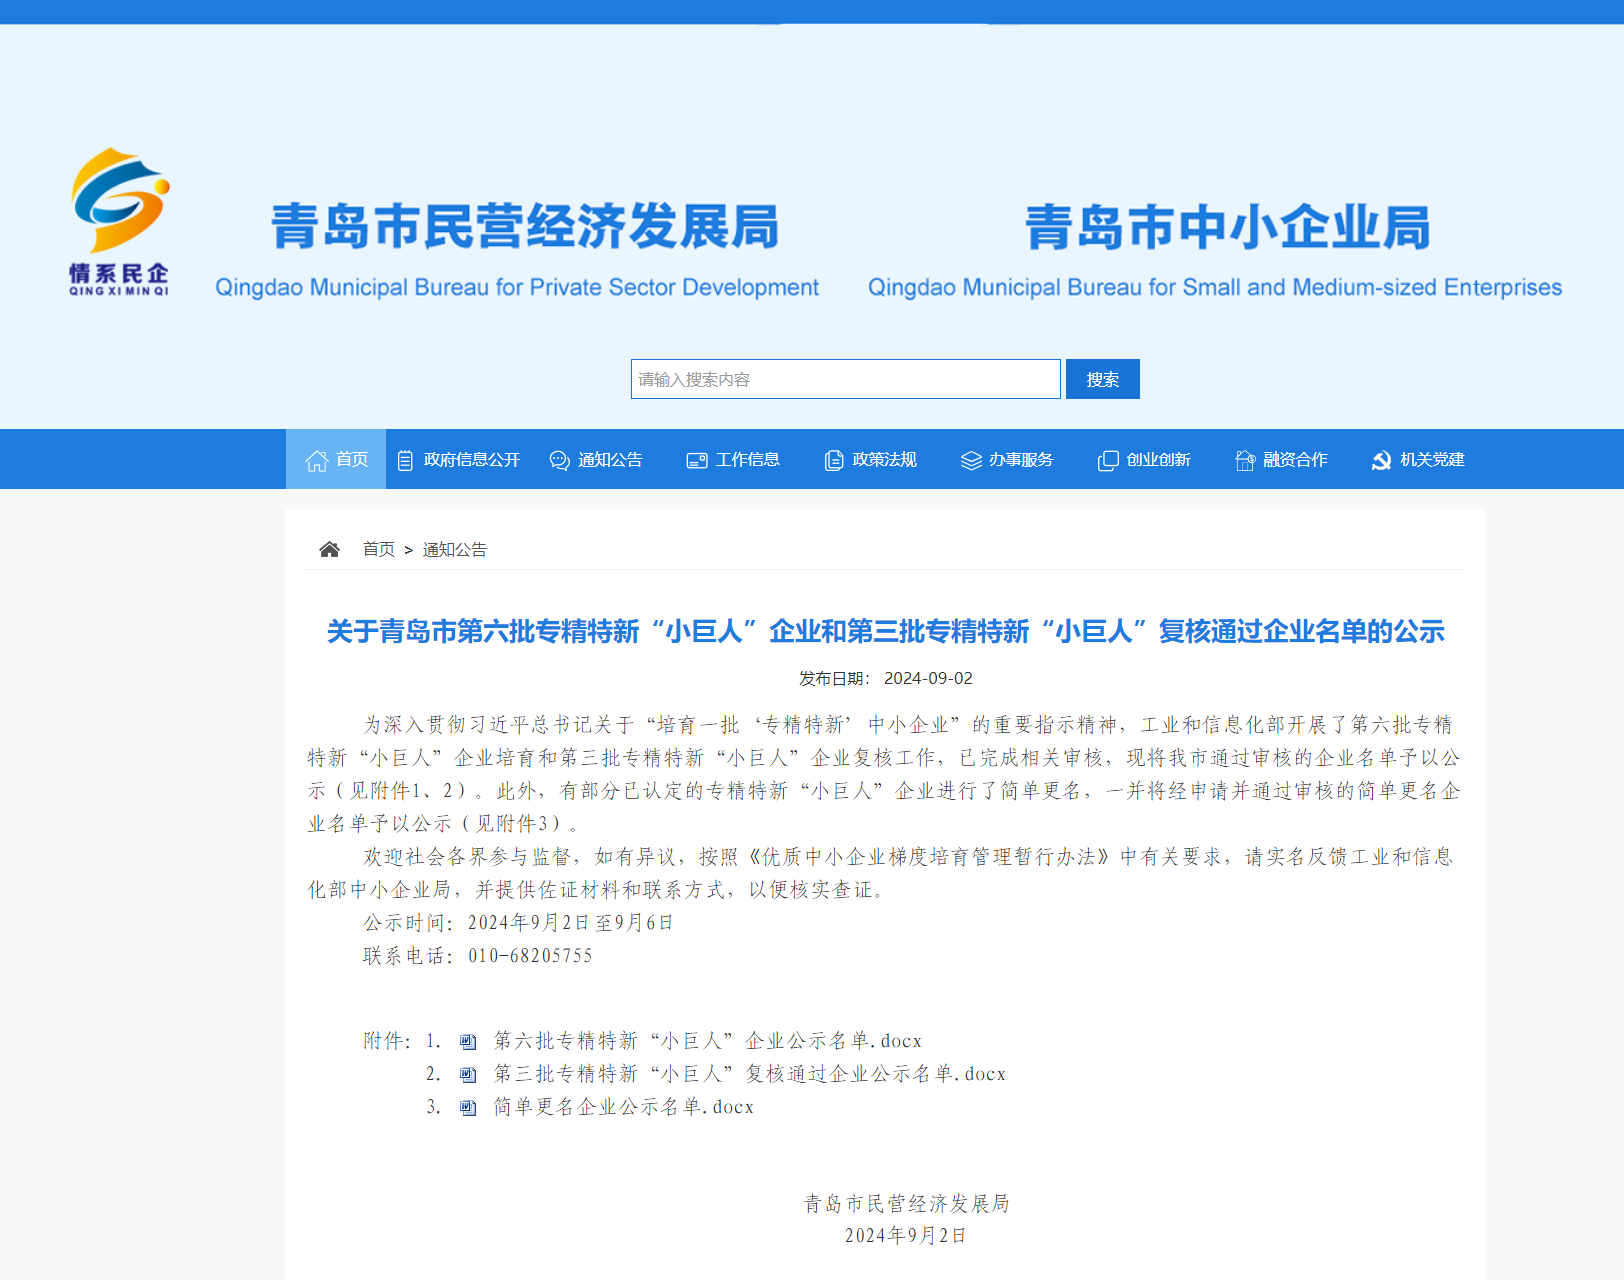Click the 通知公告 chat bubble icon in navbar
Screen dimensions: 1624x1280
(x=559, y=460)
